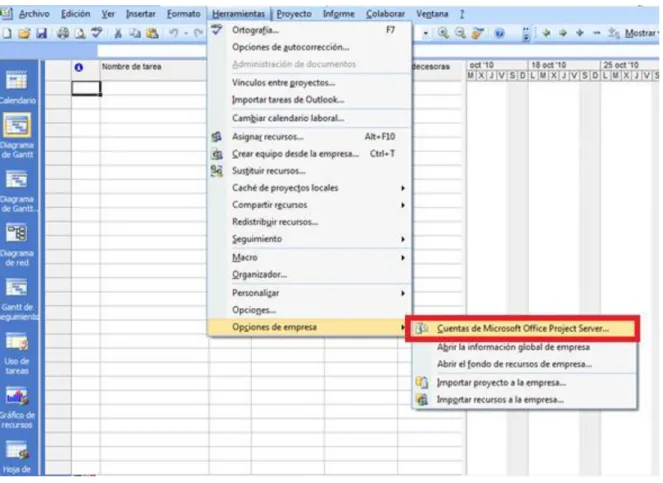Click the Open folder toolbar icon

click(24, 33)
